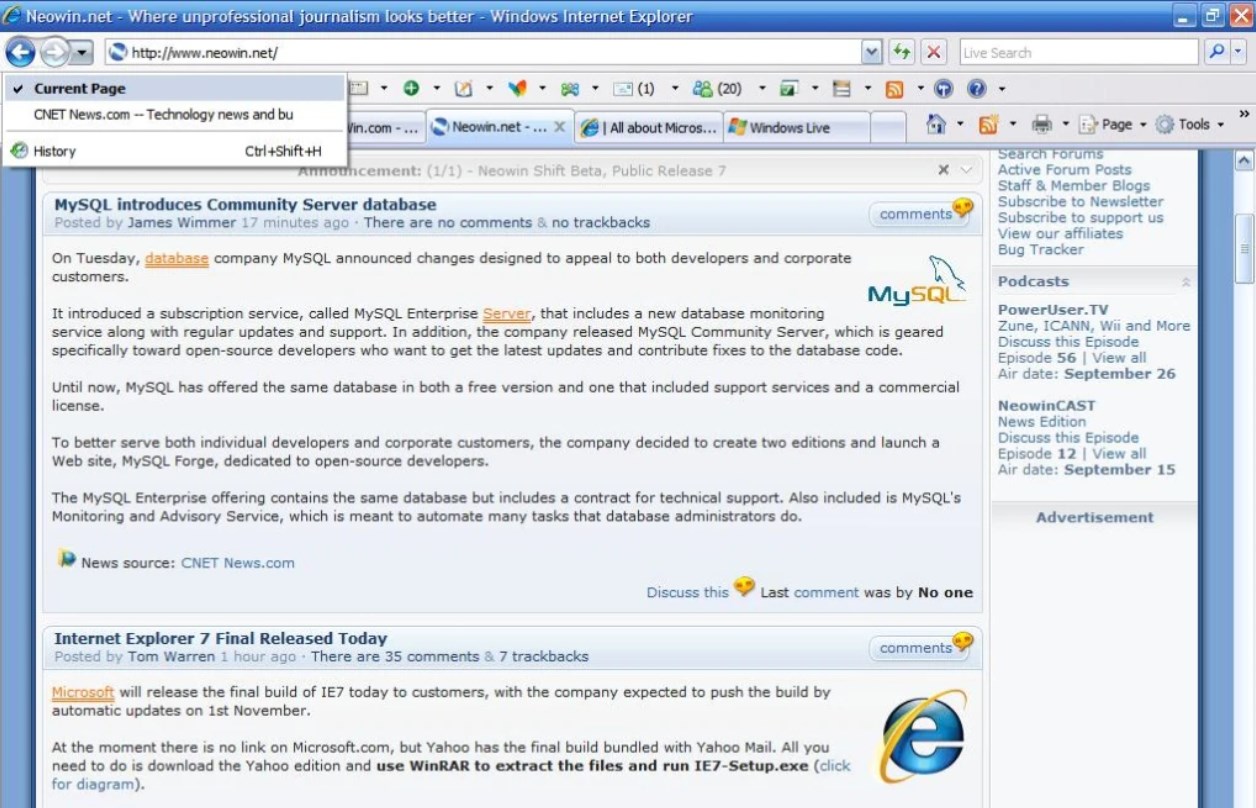
Task: Open the address bar dropdown arrow
Action: 872,52
